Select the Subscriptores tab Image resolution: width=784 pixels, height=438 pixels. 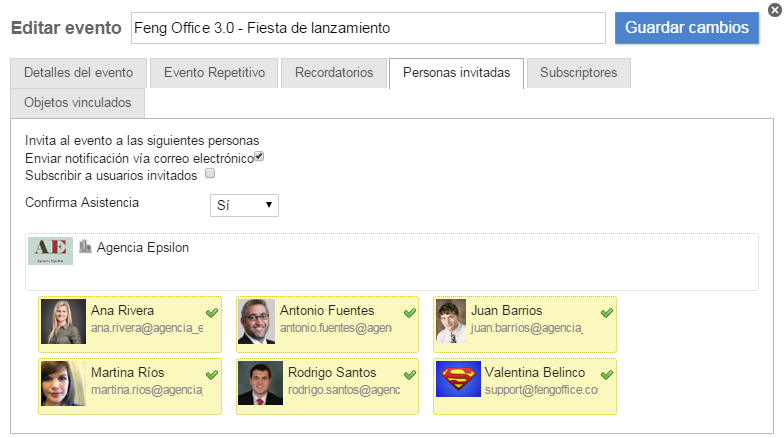tap(578, 73)
